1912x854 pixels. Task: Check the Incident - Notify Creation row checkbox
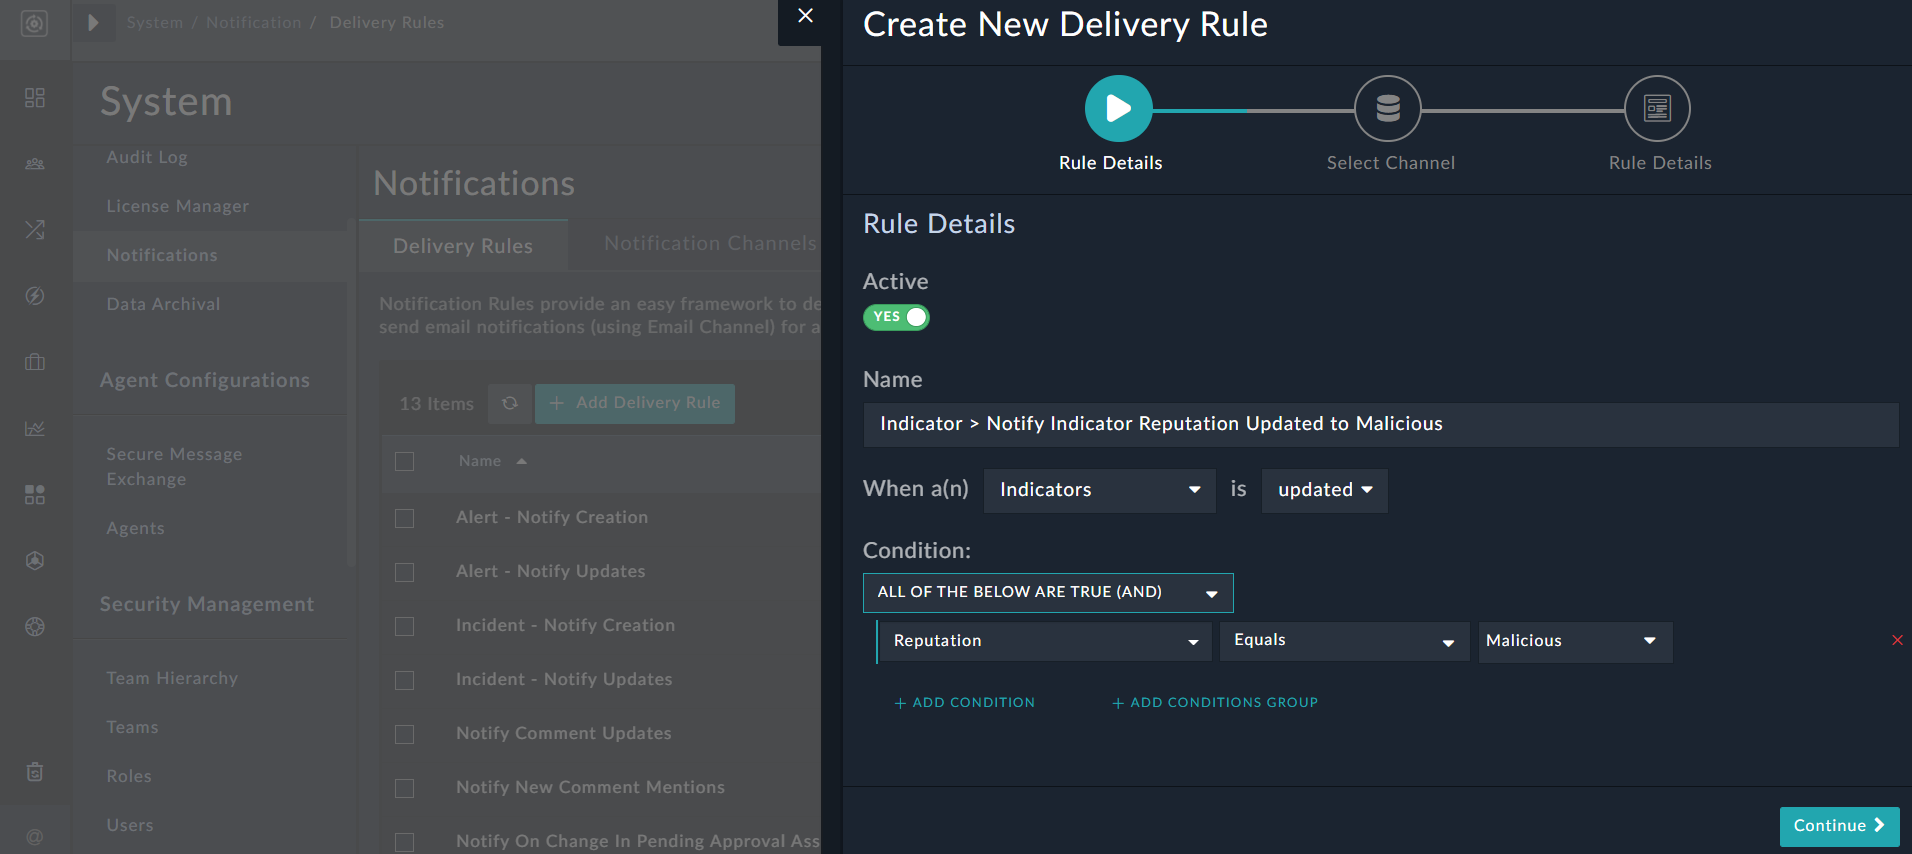tap(404, 626)
